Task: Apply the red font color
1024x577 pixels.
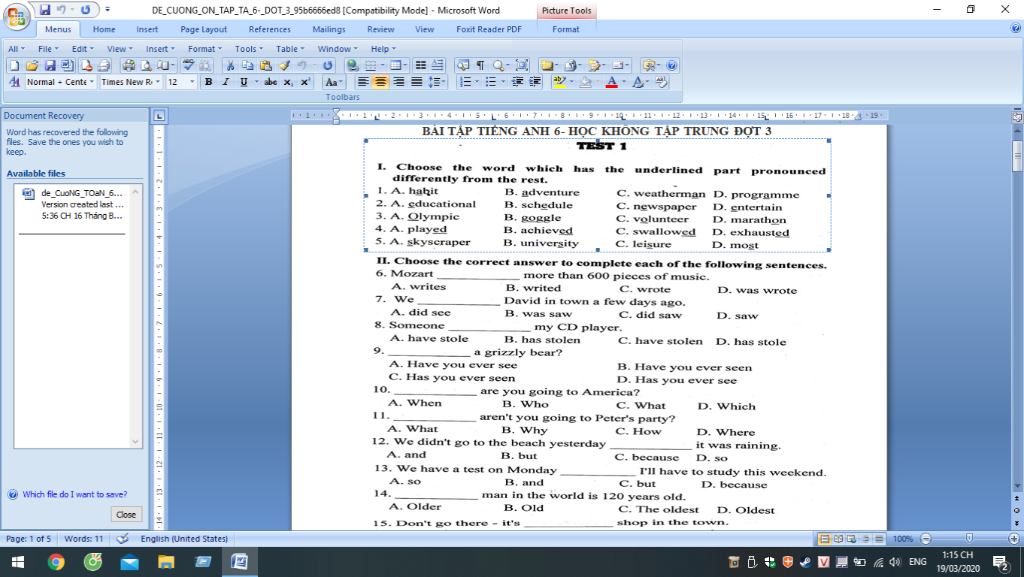Action: coord(611,82)
